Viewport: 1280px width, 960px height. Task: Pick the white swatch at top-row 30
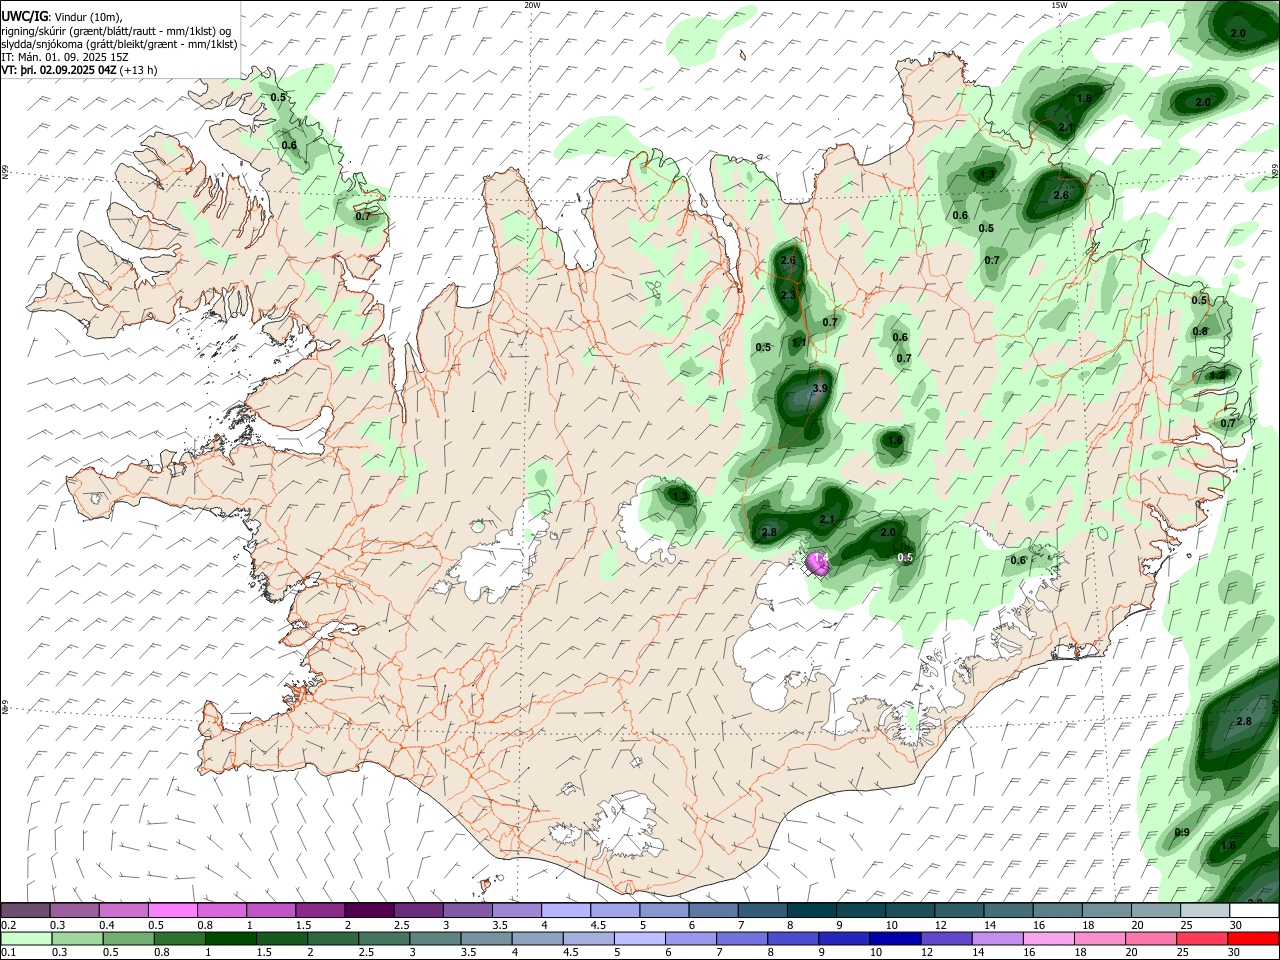tap(1254, 910)
